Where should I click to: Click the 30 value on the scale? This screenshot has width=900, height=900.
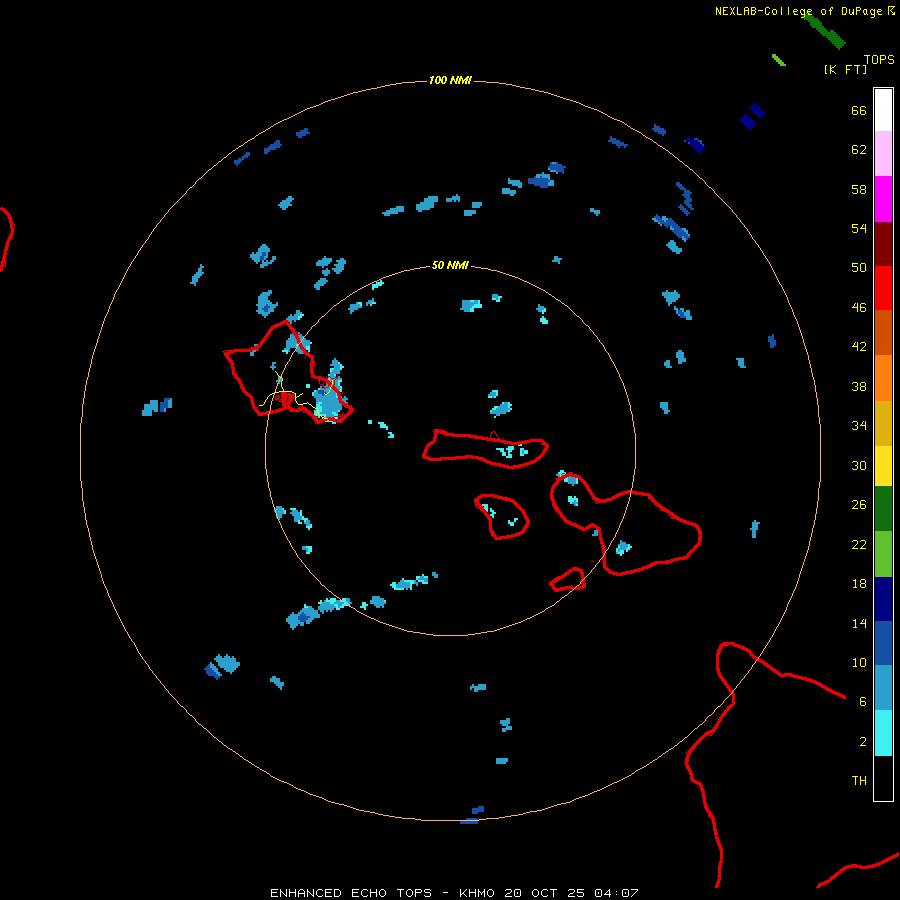pyautogui.click(x=859, y=465)
